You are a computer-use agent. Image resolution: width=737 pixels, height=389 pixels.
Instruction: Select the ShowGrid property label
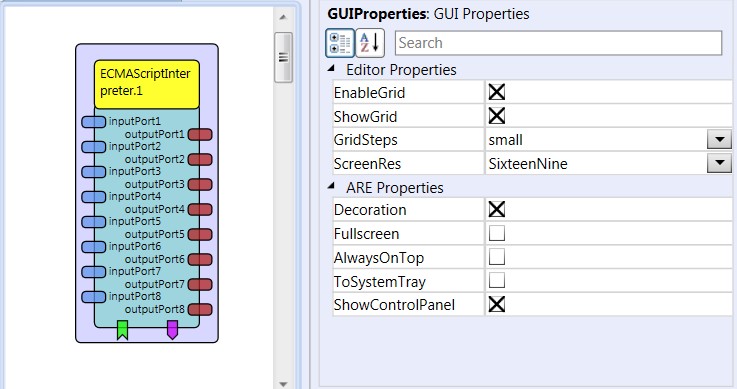coord(365,117)
